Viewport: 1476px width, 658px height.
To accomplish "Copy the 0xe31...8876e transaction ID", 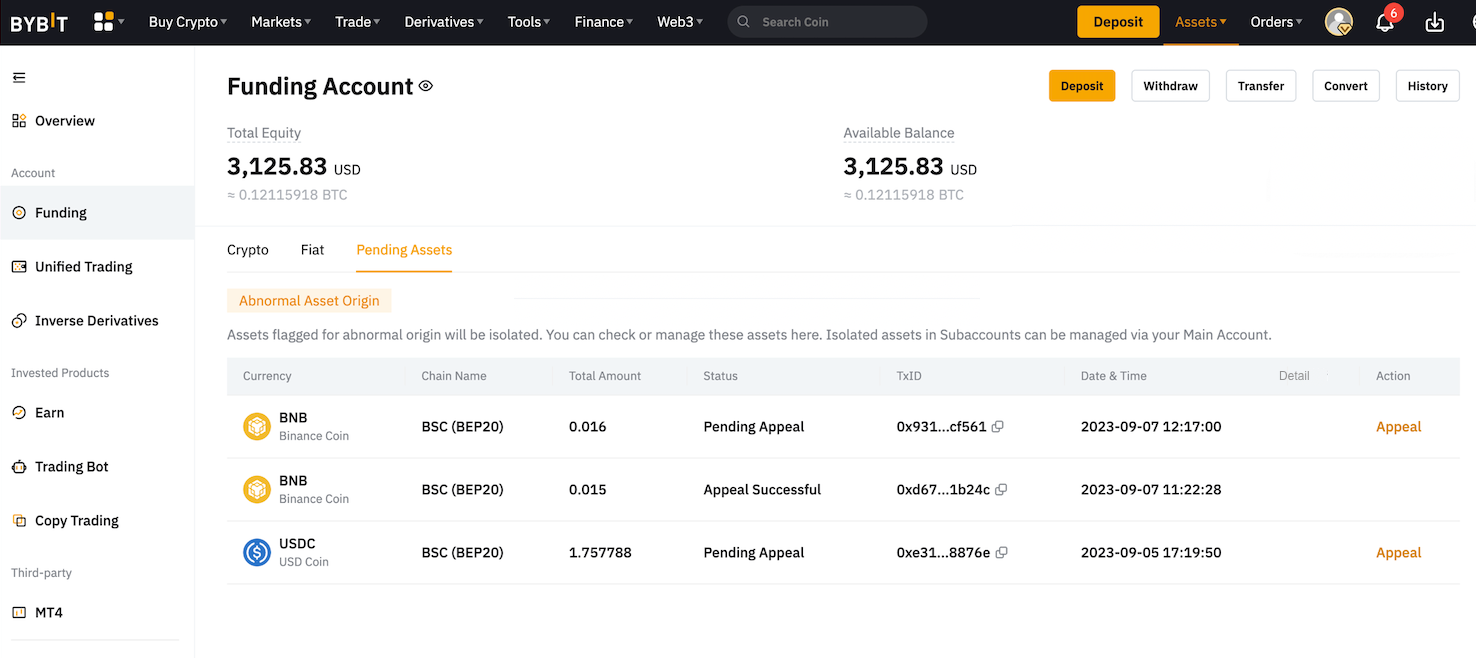I will pyautogui.click(x=1001, y=553).
